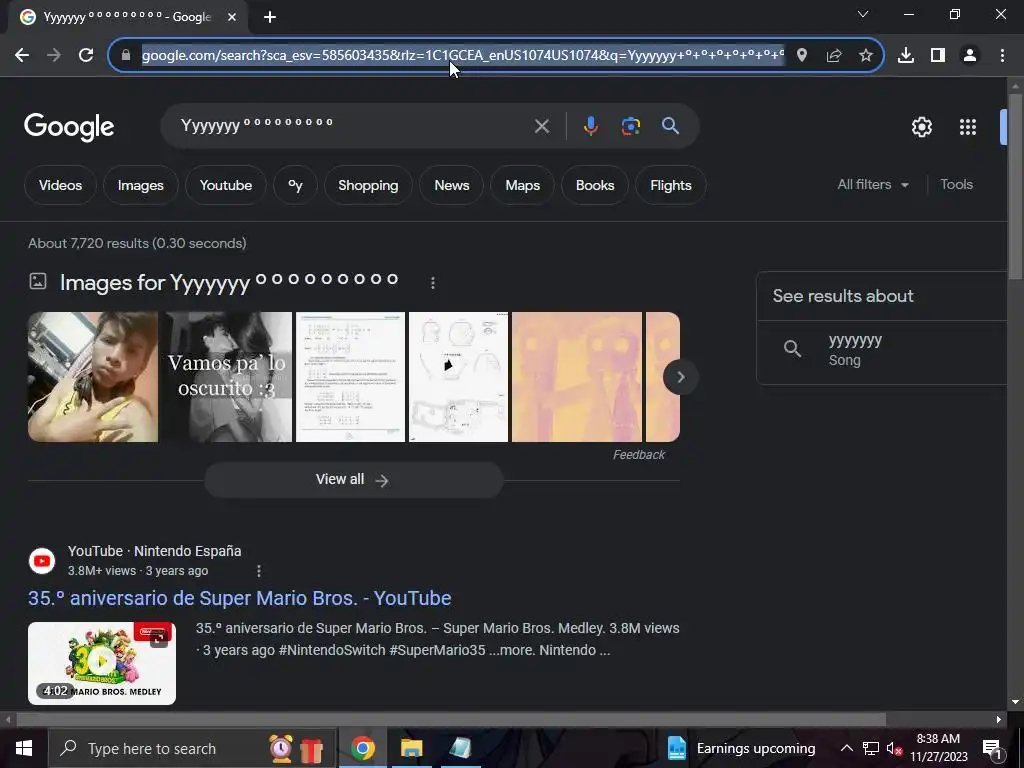Viewport: 1024px width, 768px height.
Task: Switch to Books results
Action: [595, 185]
